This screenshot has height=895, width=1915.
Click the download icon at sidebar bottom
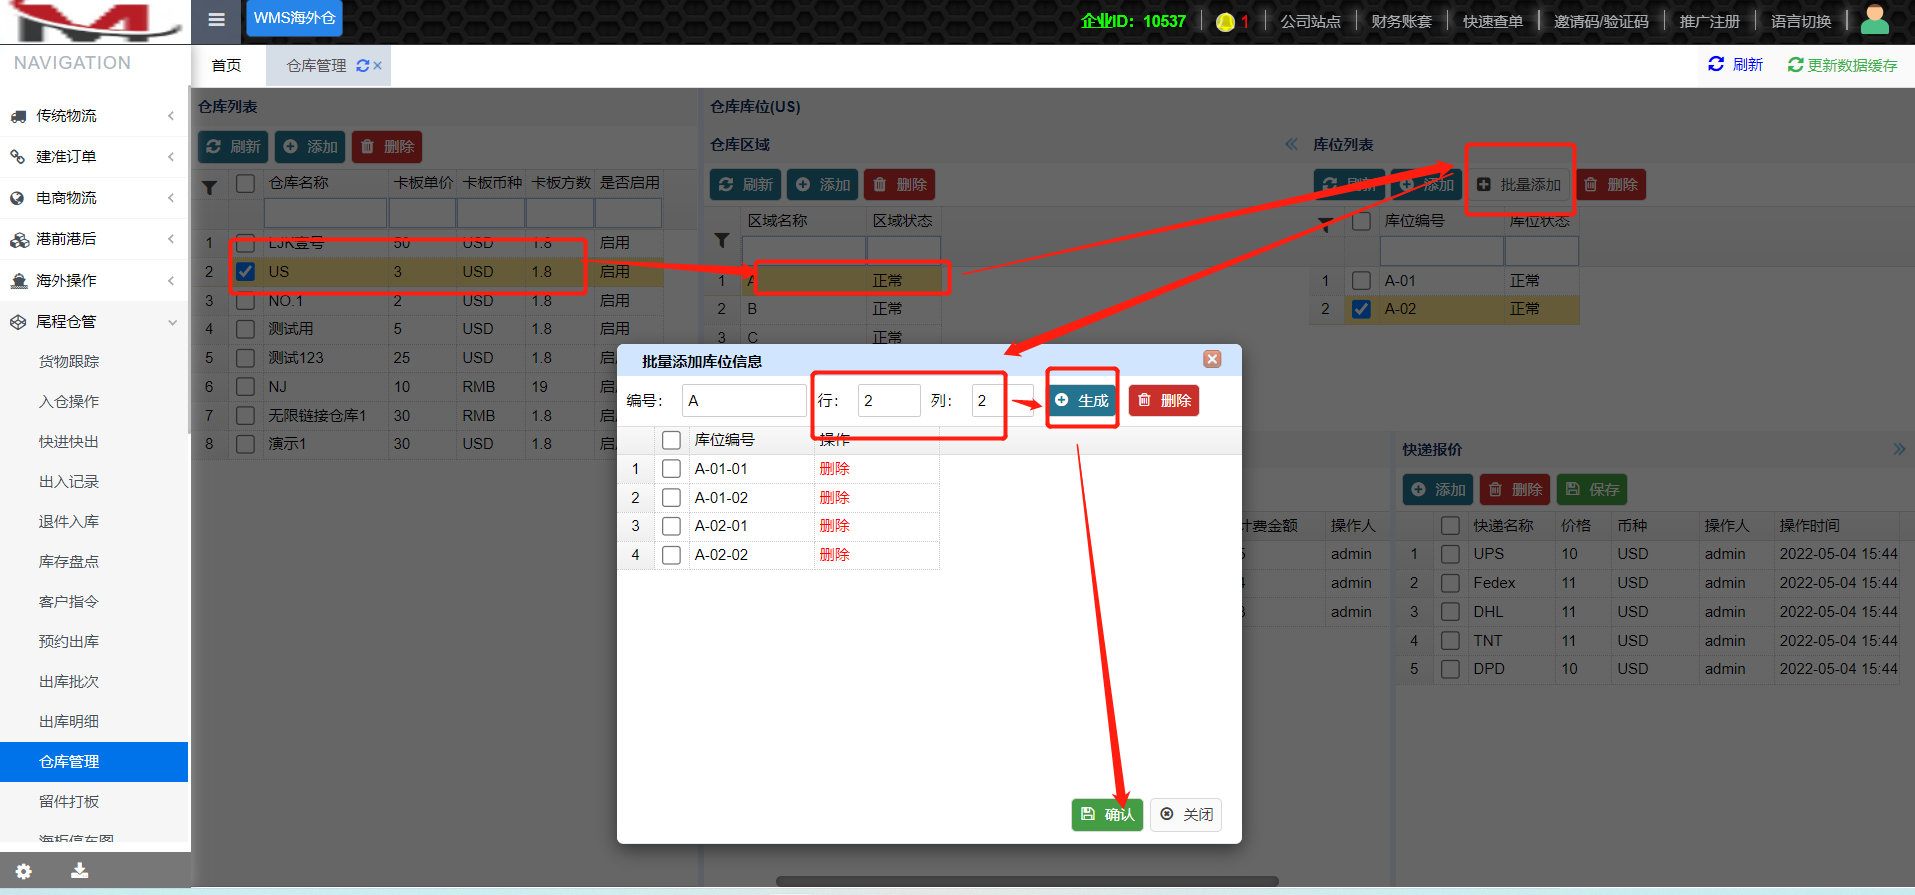[x=80, y=871]
